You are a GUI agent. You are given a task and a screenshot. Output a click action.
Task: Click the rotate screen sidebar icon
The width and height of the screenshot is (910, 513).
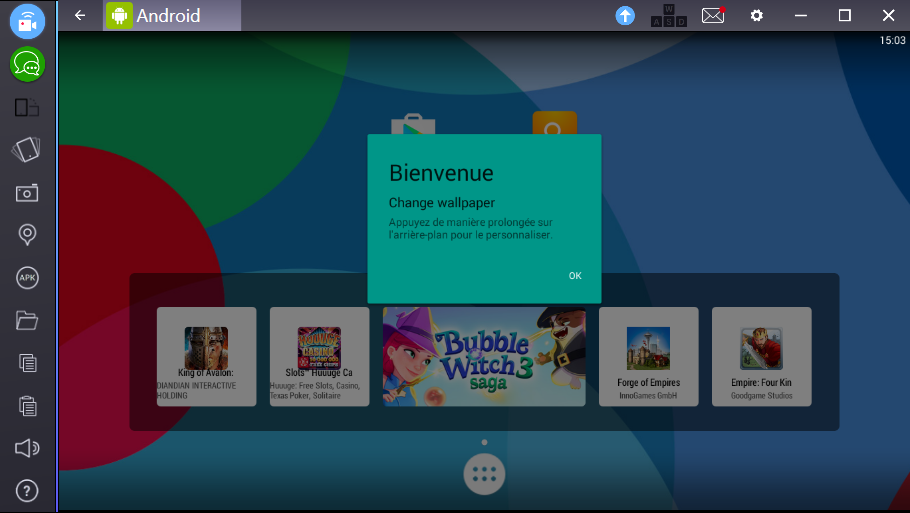point(27,150)
